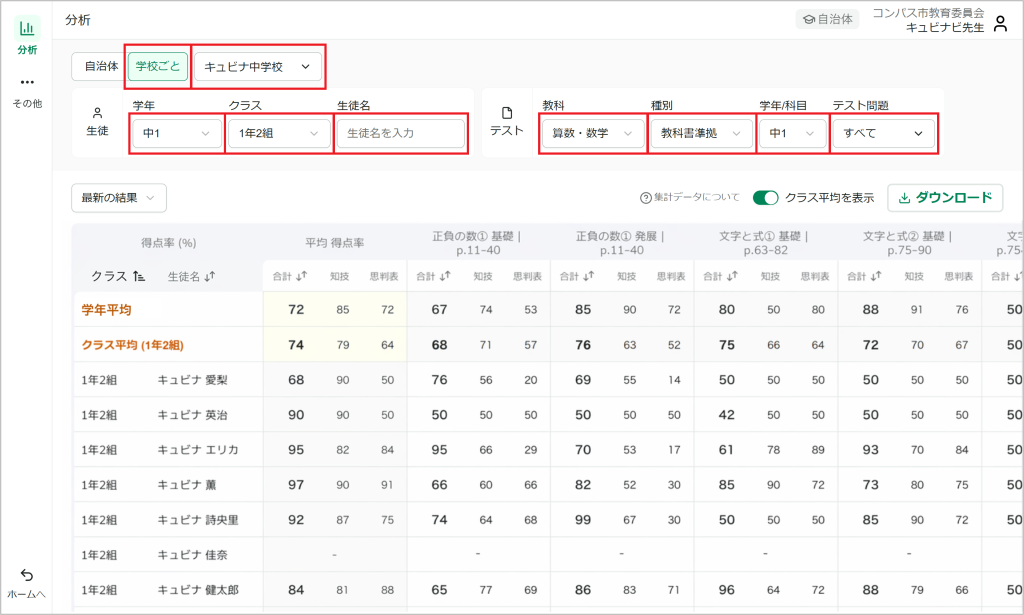Open the 学年/科目 dropdown showing 中1

792,133
